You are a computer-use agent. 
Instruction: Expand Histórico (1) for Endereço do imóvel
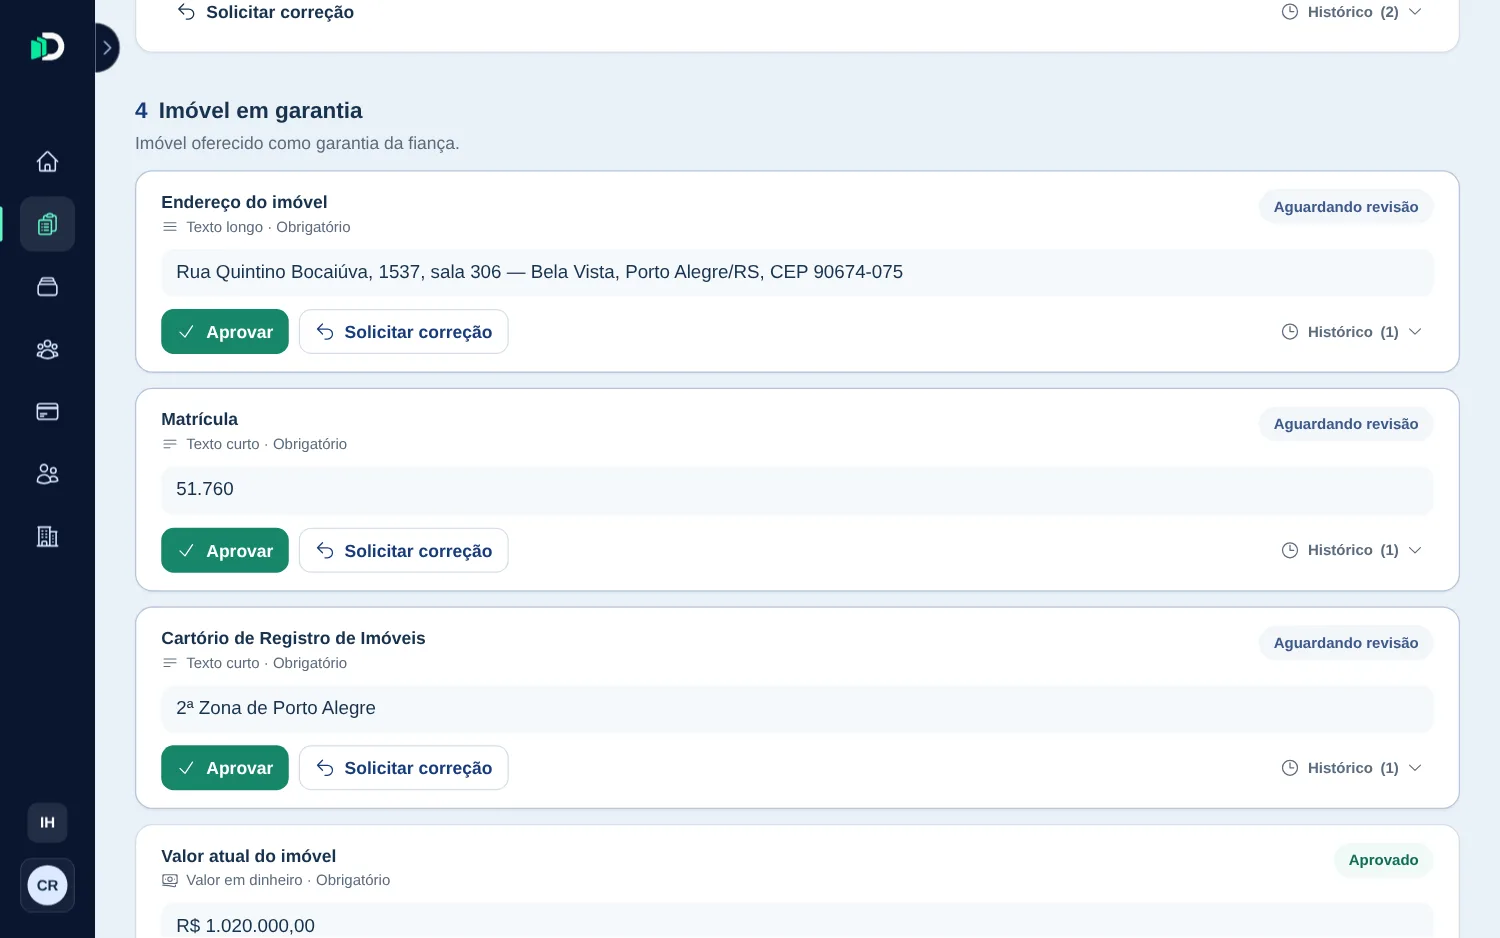(1352, 332)
